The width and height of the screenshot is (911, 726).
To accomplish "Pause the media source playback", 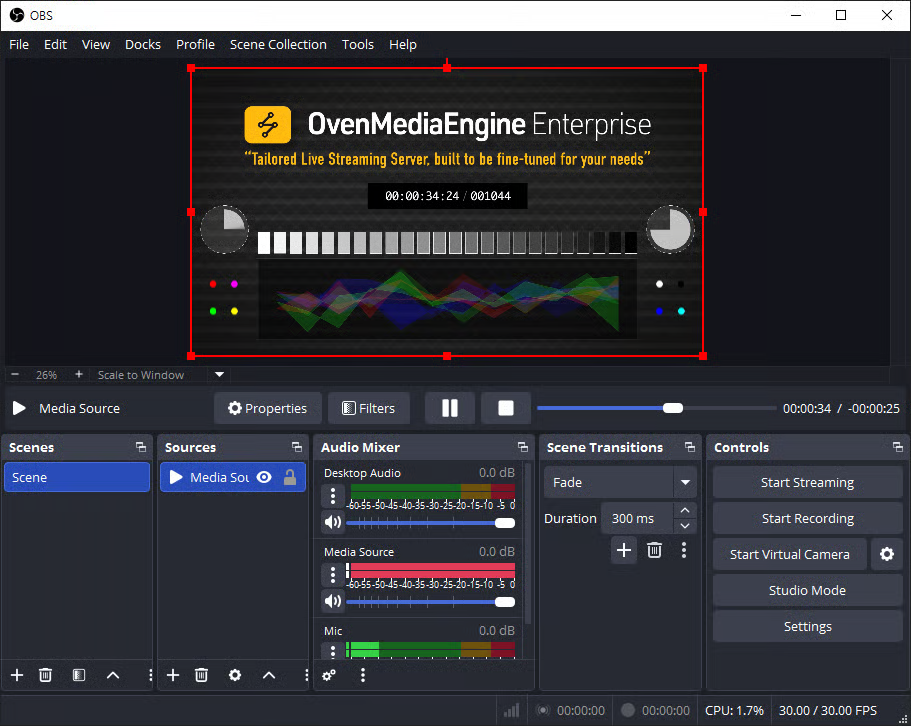I will pos(449,408).
